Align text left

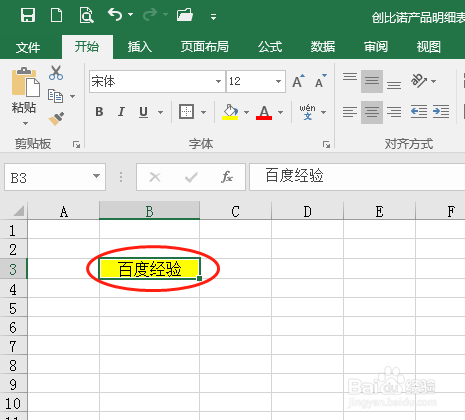350,112
